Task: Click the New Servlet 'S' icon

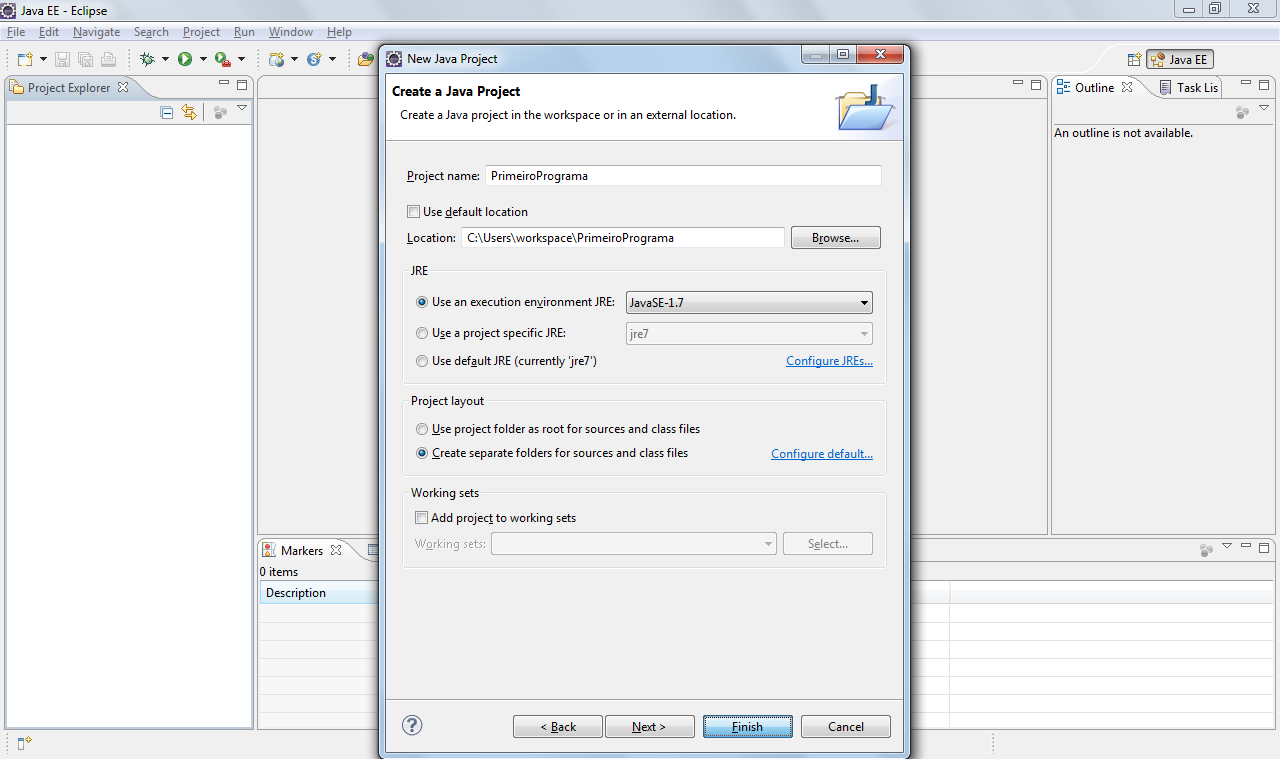Action: [314, 59]
